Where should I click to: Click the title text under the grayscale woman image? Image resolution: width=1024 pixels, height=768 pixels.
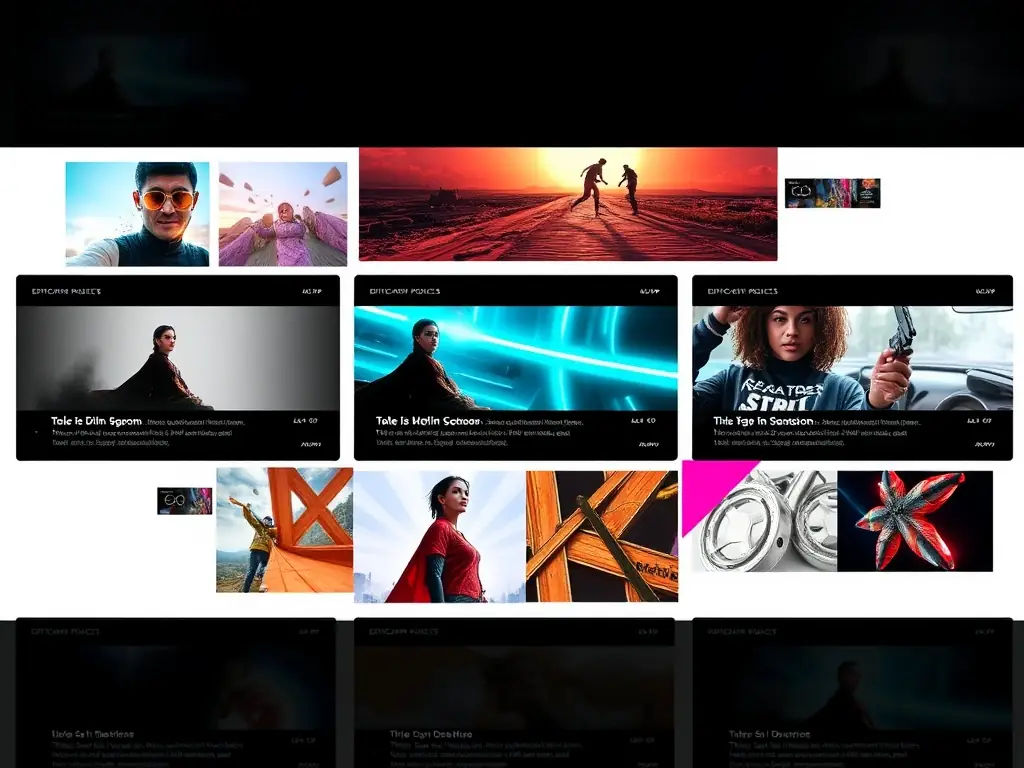click(96, 421)
